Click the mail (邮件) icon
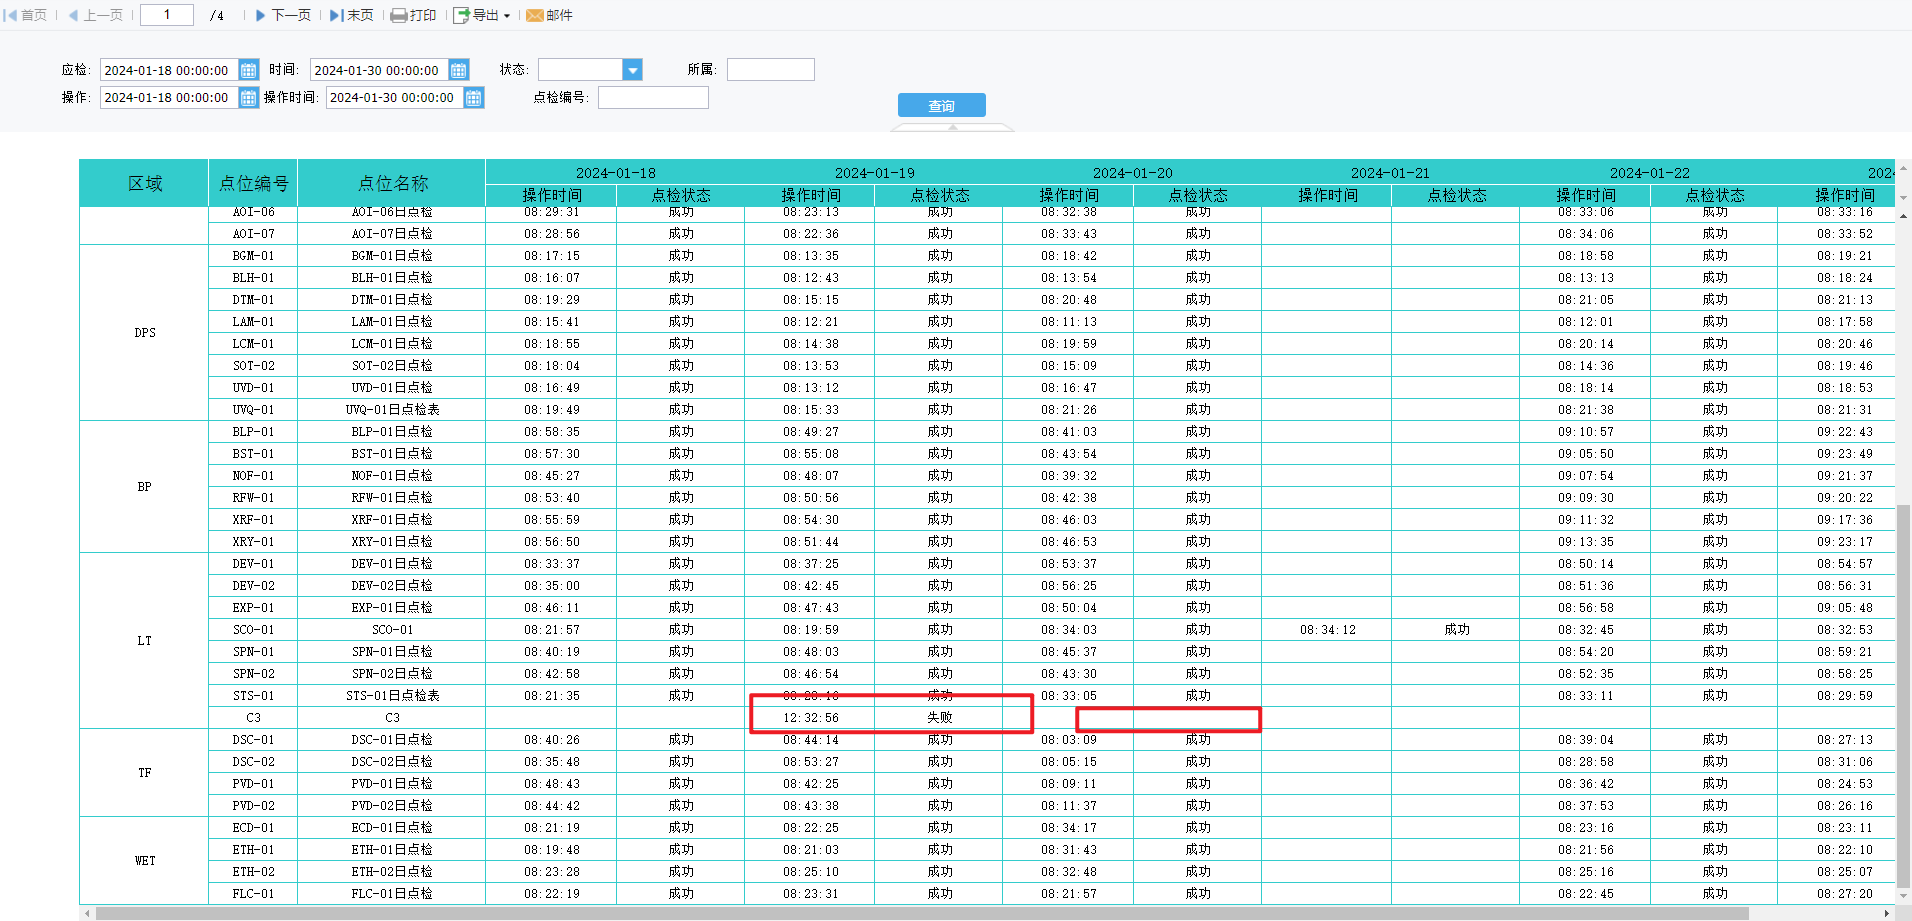The width and height of the screenshot is (1912, 921). pos(549,15)
